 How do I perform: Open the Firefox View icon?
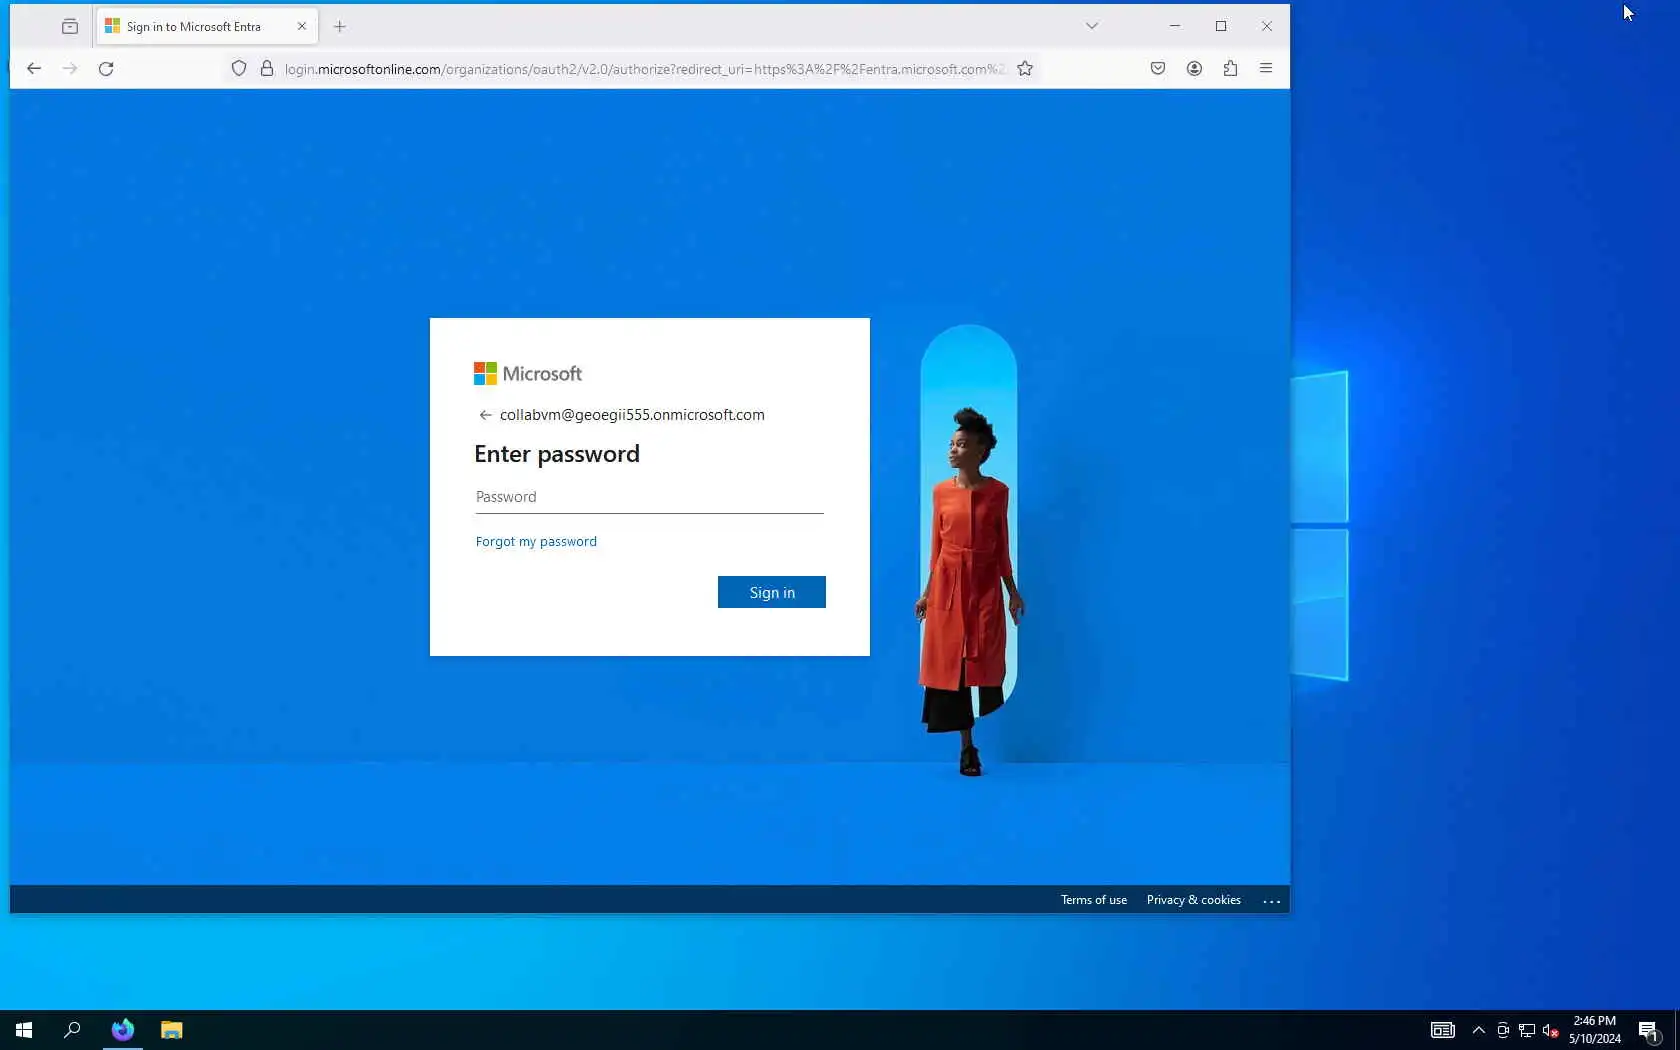[70, 26]
